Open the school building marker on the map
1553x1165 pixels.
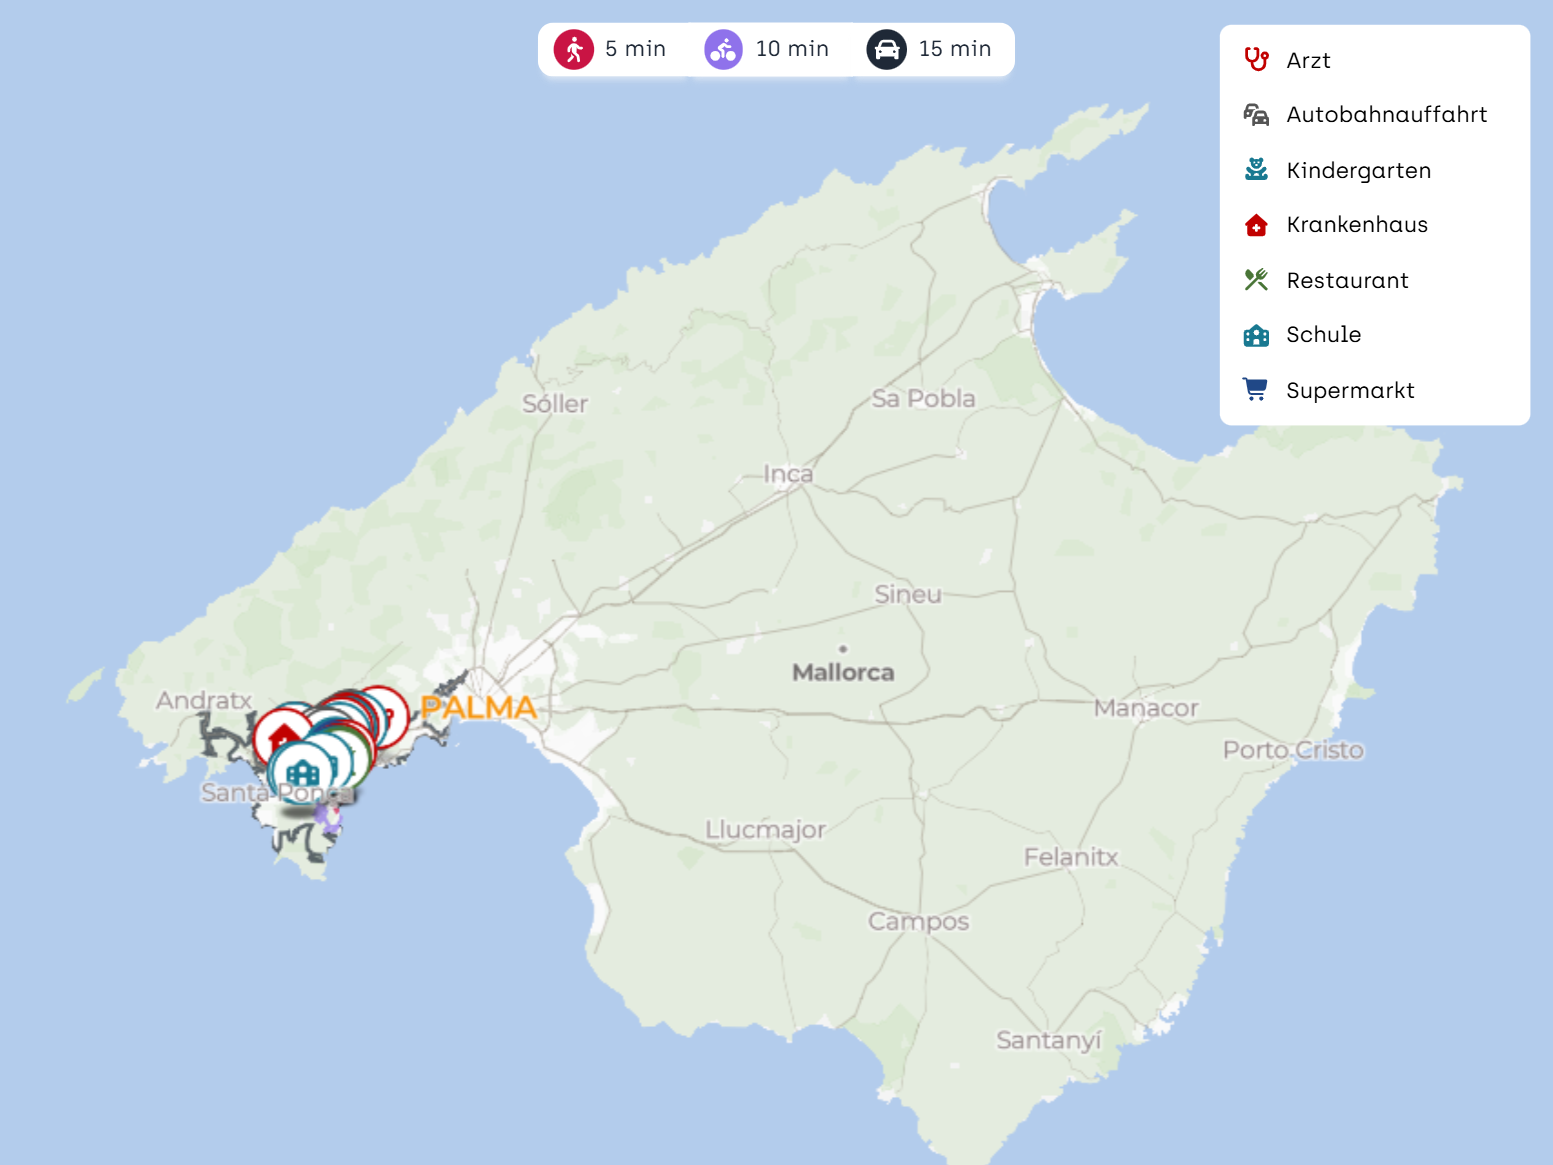click(301, 773)
